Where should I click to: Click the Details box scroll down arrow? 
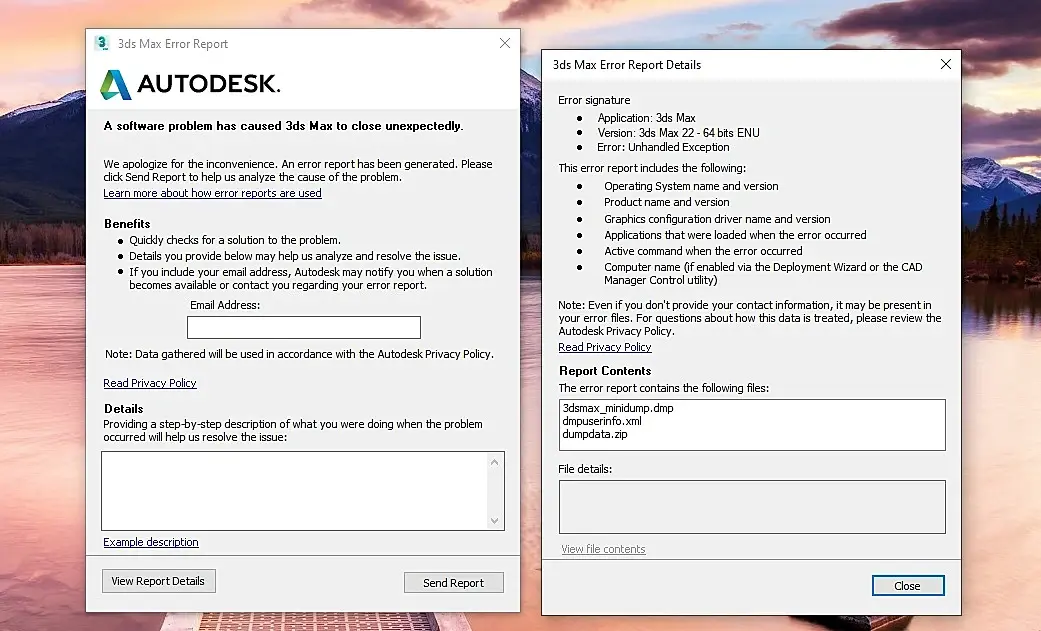[495, 521]
